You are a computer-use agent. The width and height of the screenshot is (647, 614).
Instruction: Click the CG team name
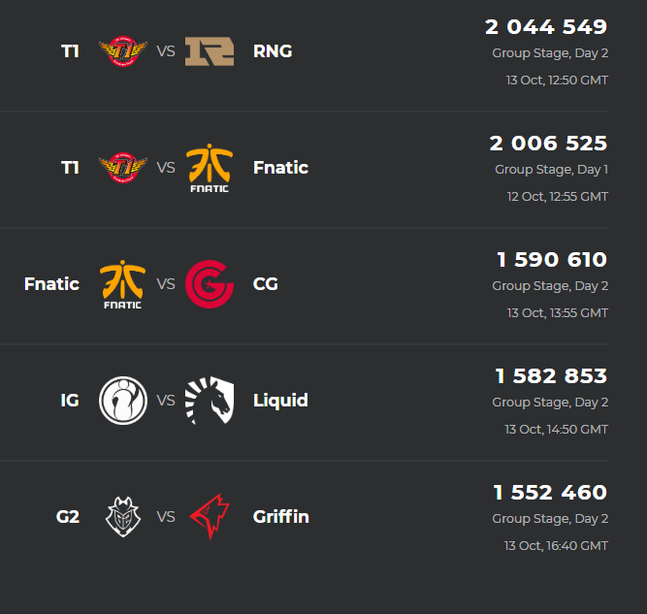tap(265, 284)
